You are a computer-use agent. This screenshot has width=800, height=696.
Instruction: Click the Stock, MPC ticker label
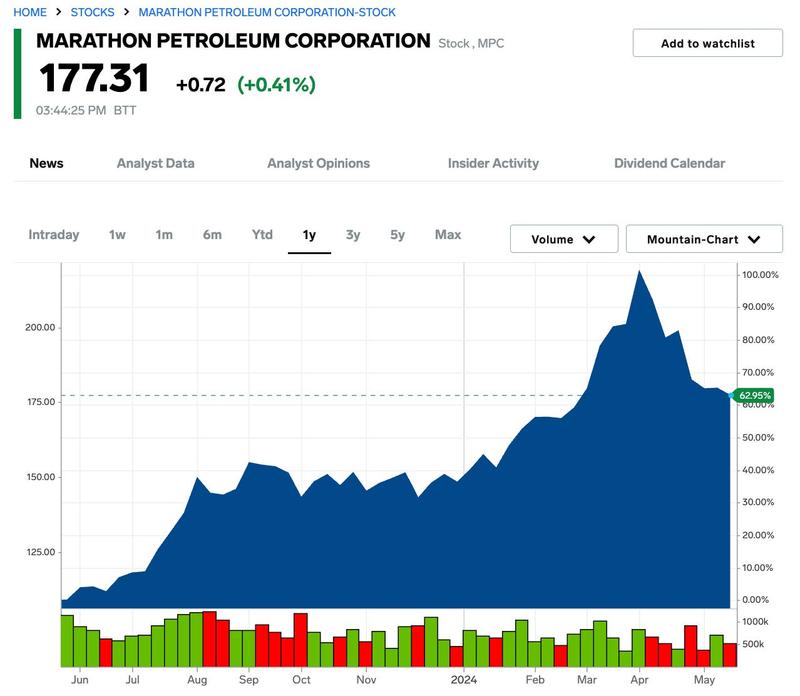(x=471, y=43)
